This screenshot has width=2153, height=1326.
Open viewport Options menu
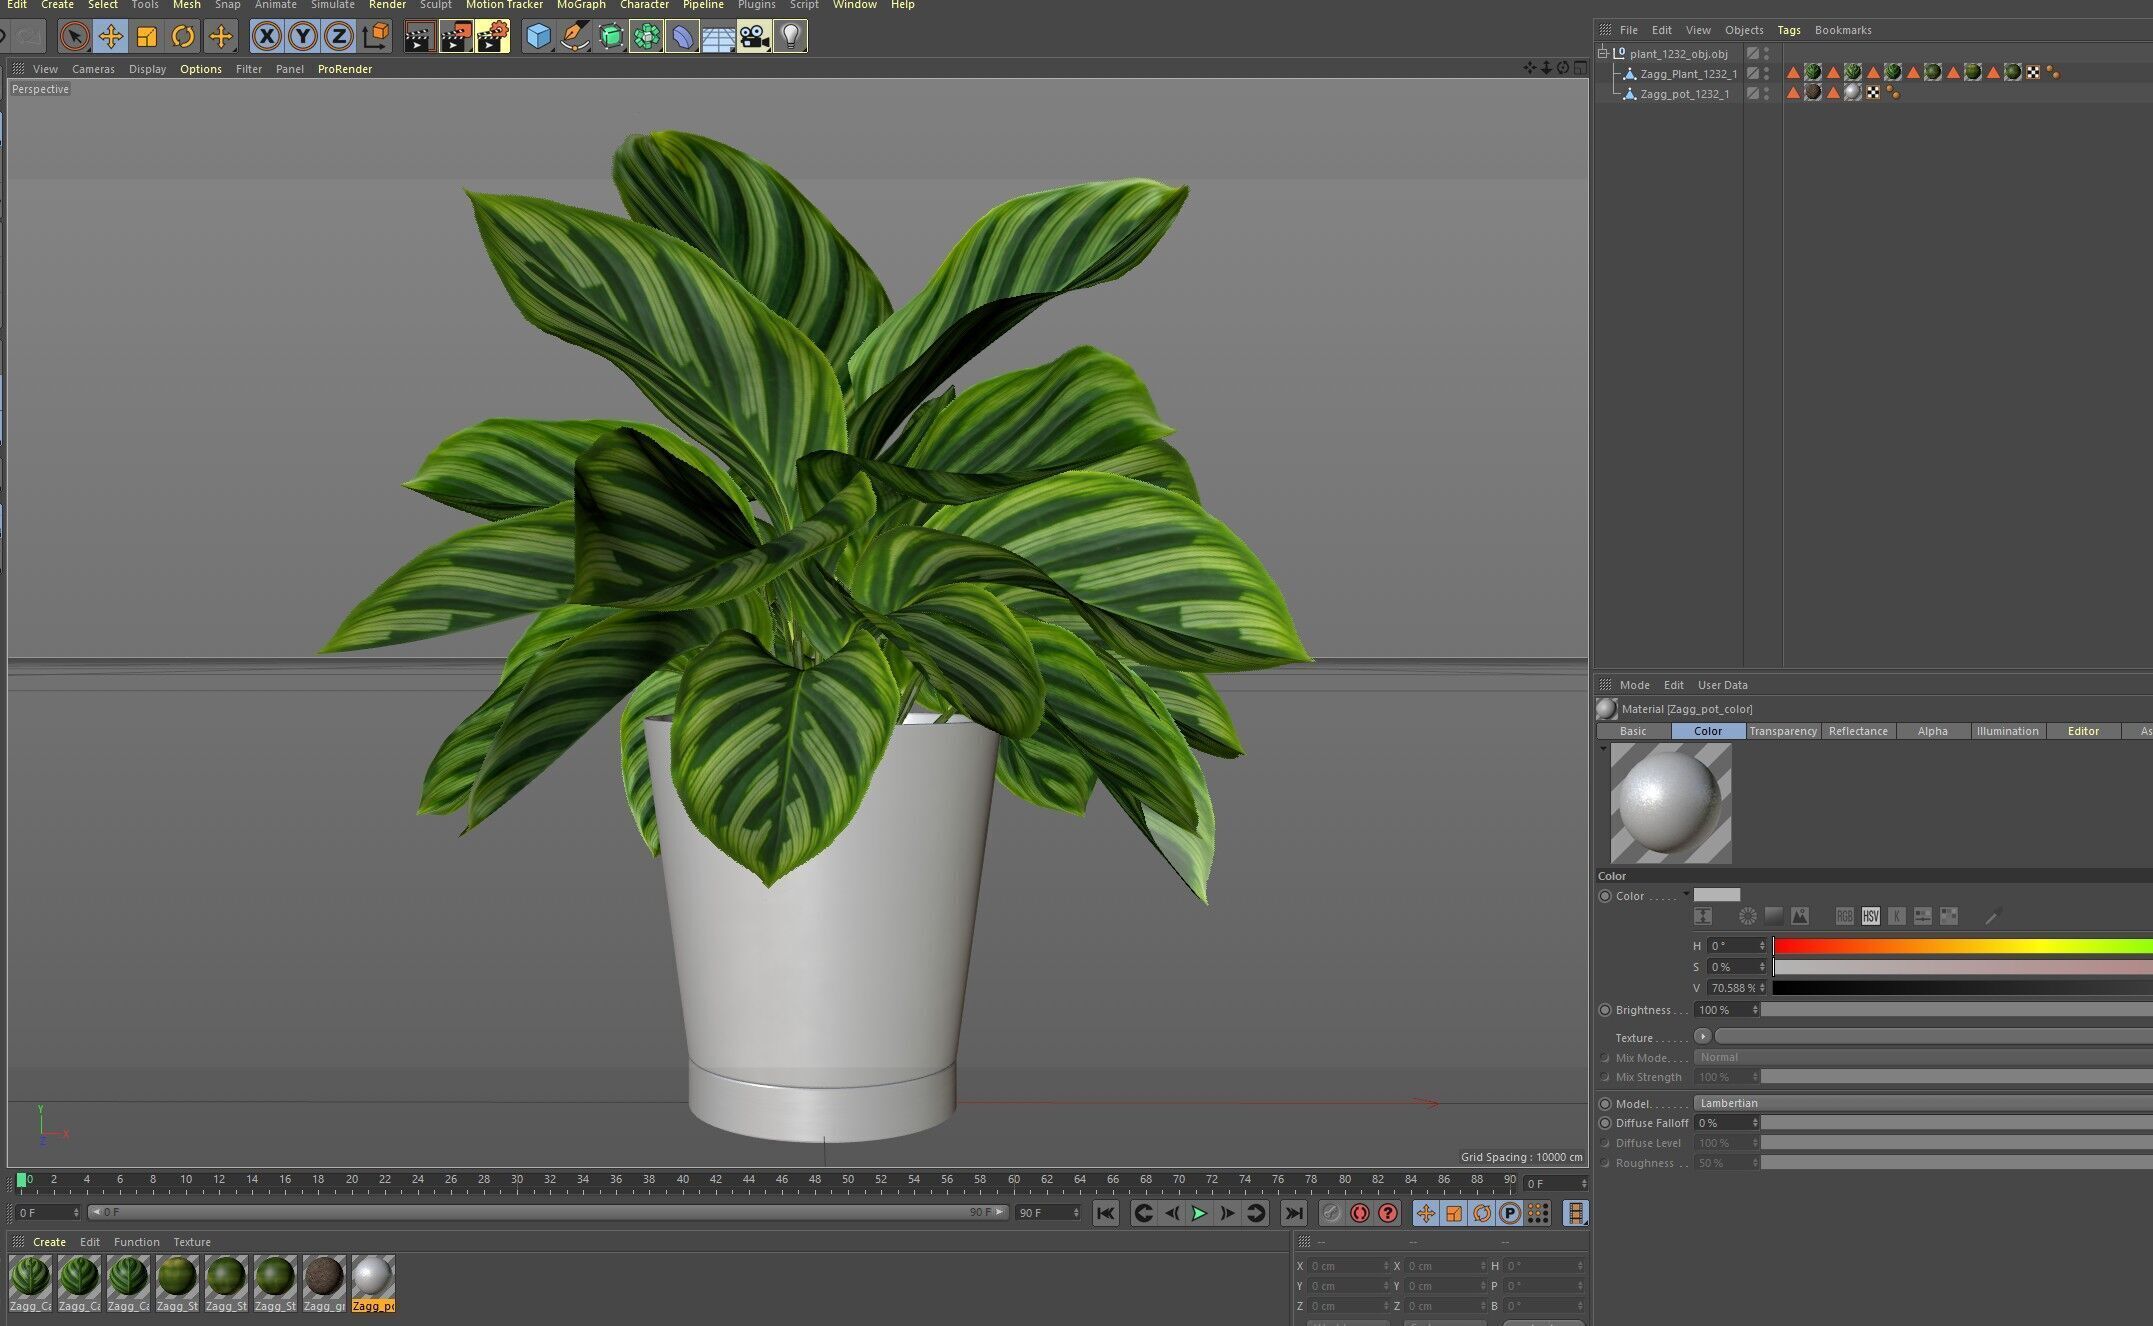(201, 69)
